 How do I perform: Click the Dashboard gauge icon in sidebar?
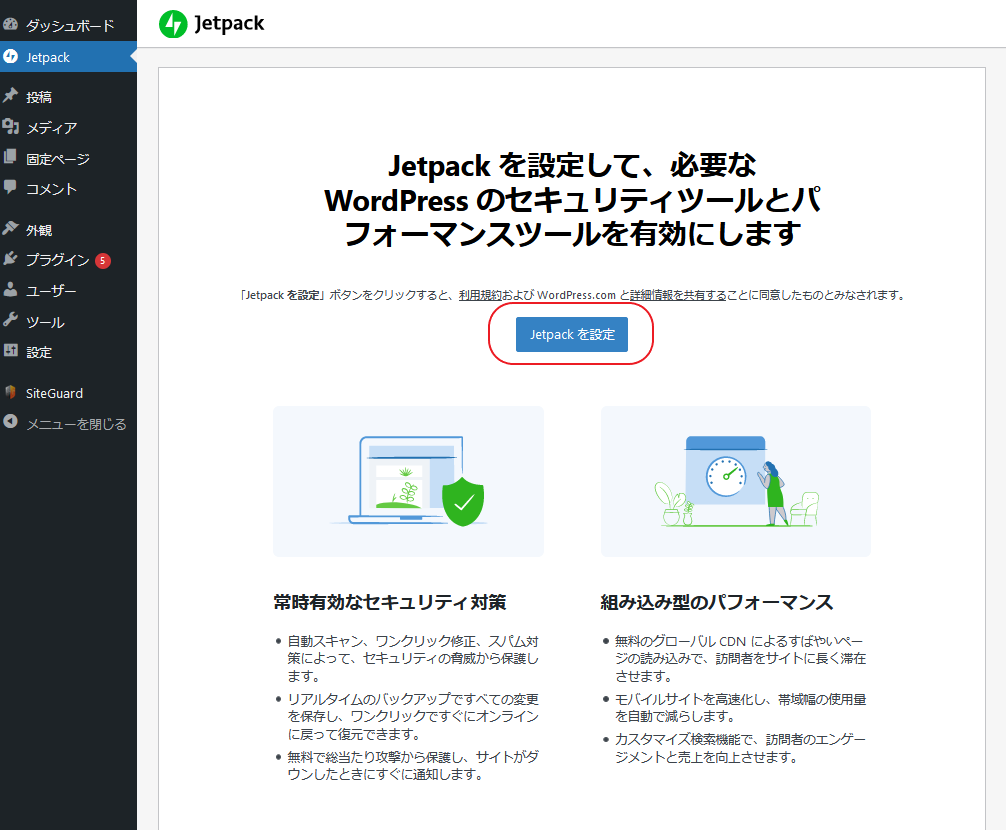(11, 25)
